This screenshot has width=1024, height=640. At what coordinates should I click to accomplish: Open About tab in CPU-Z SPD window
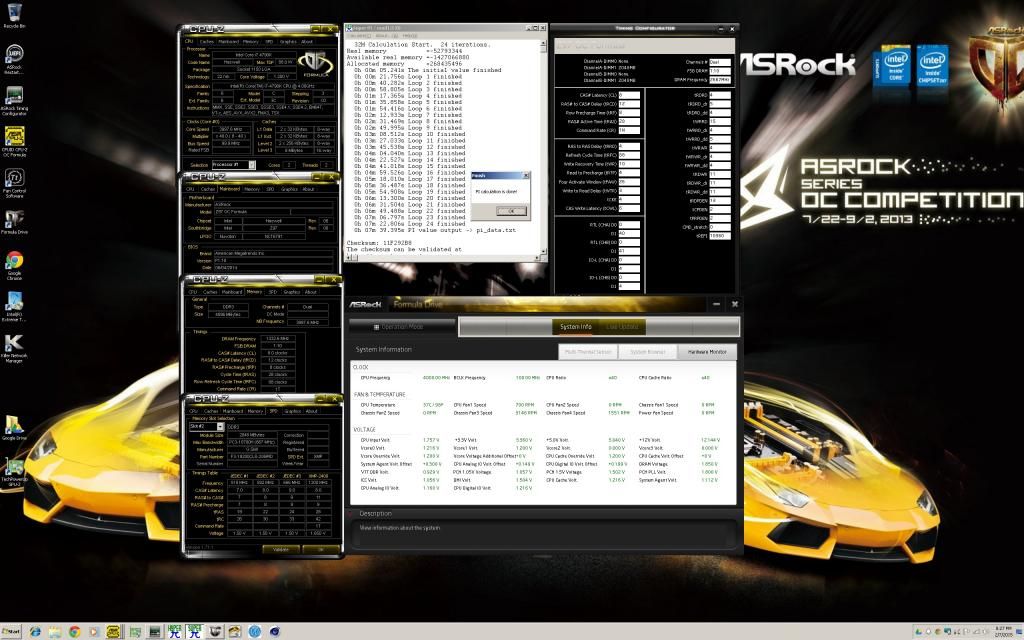point(312,411)
